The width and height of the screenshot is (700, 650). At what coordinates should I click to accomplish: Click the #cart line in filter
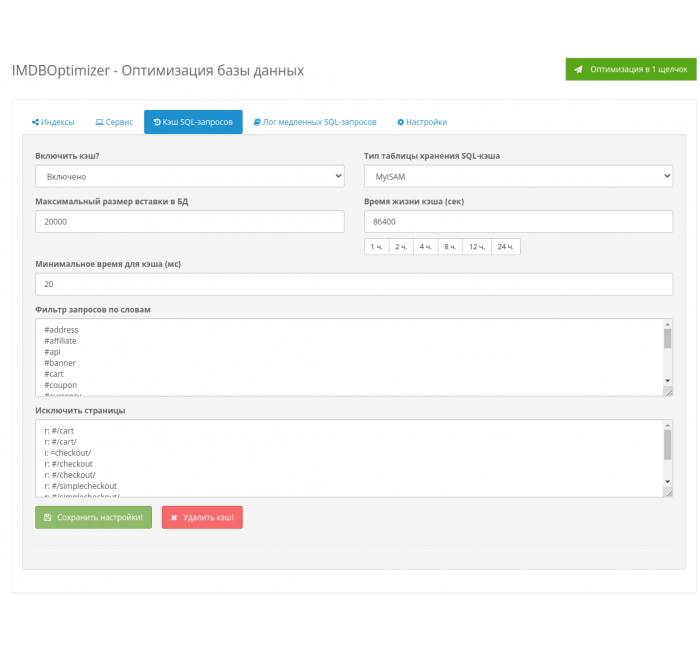click(x=54, y=374)
